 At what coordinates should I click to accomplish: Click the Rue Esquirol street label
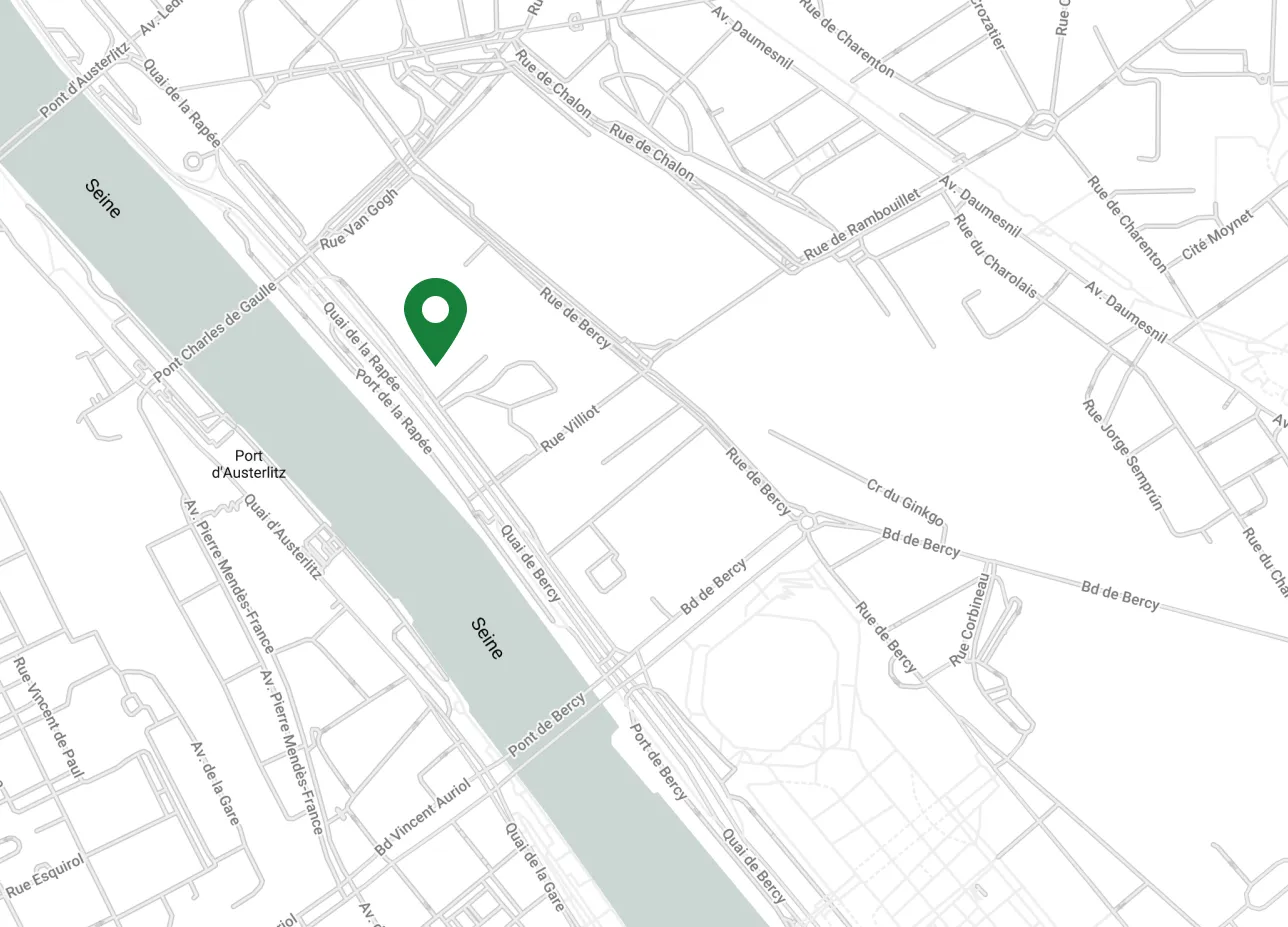[x=44, y=874]
